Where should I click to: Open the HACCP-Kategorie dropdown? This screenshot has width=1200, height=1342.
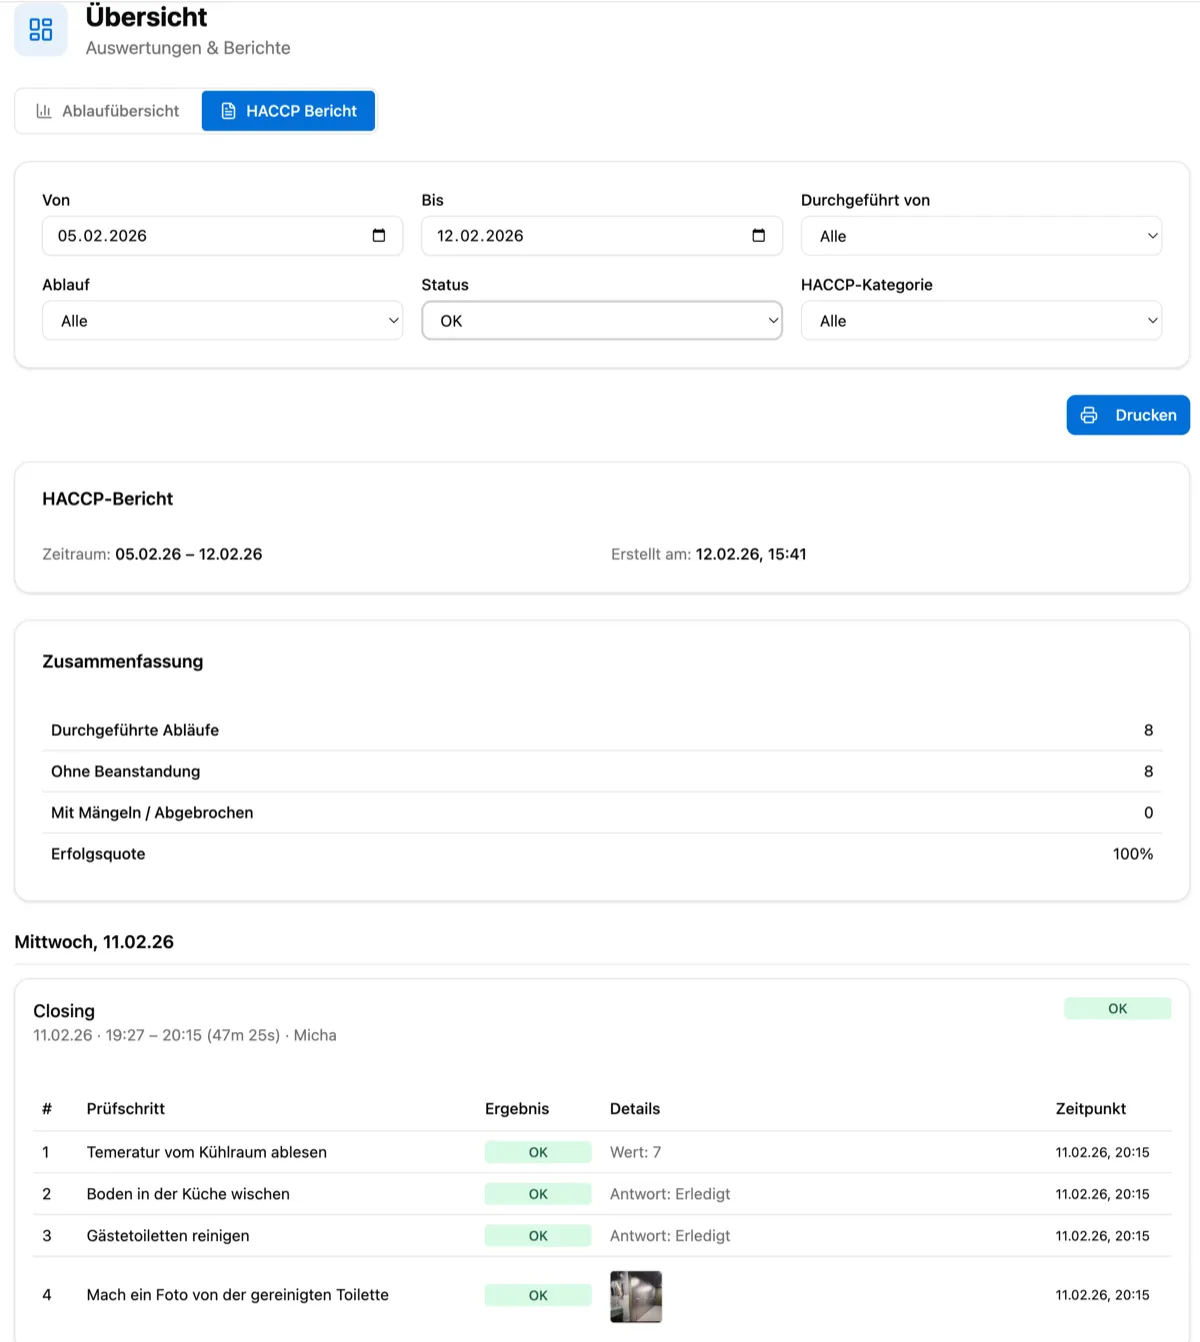click(981, 320)
